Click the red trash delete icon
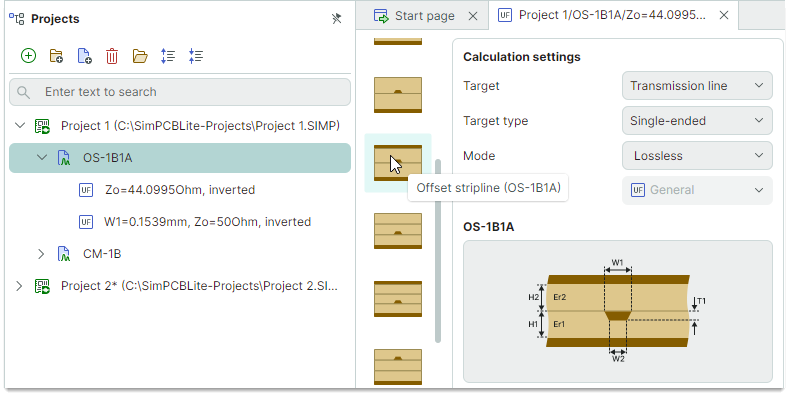Image resolution: width=790 pixels, height=397 pixels. 112,56
